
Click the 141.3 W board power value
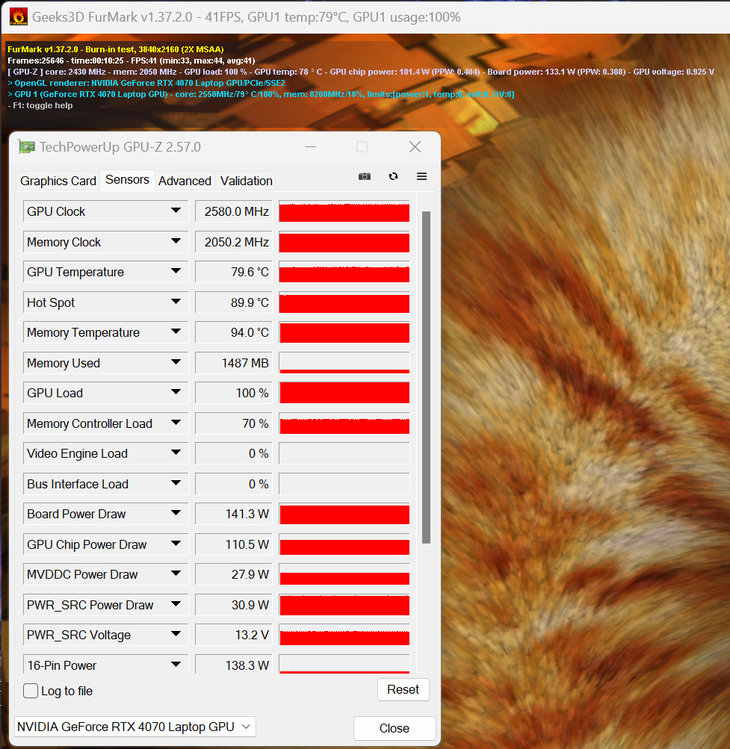[x=234, y=514]
